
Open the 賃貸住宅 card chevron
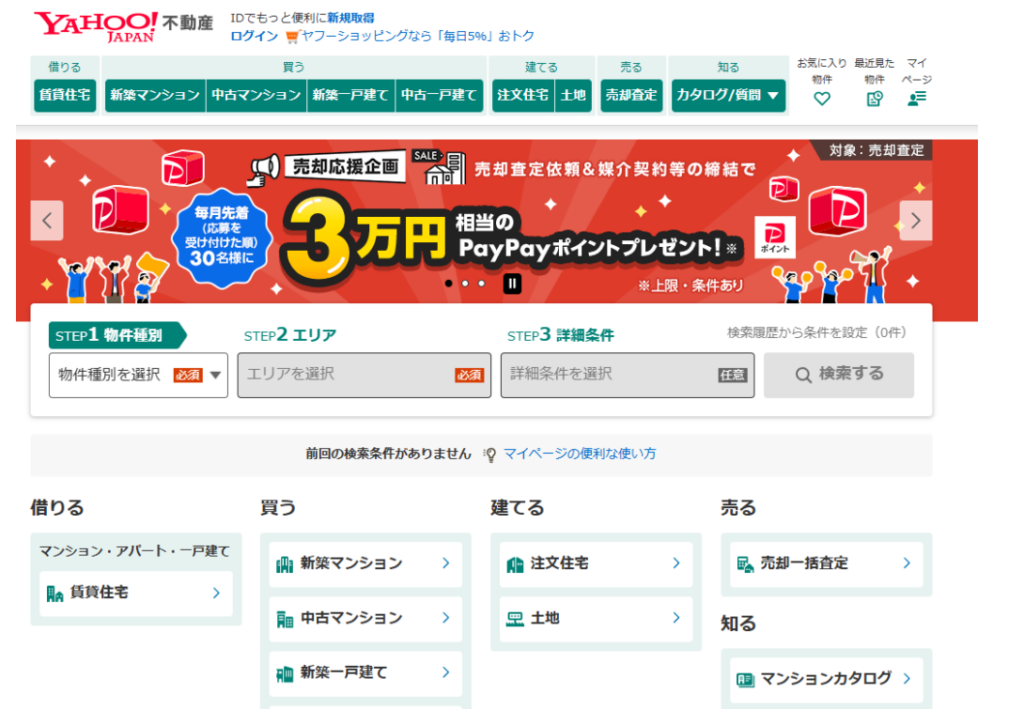(x=216, y=593)
